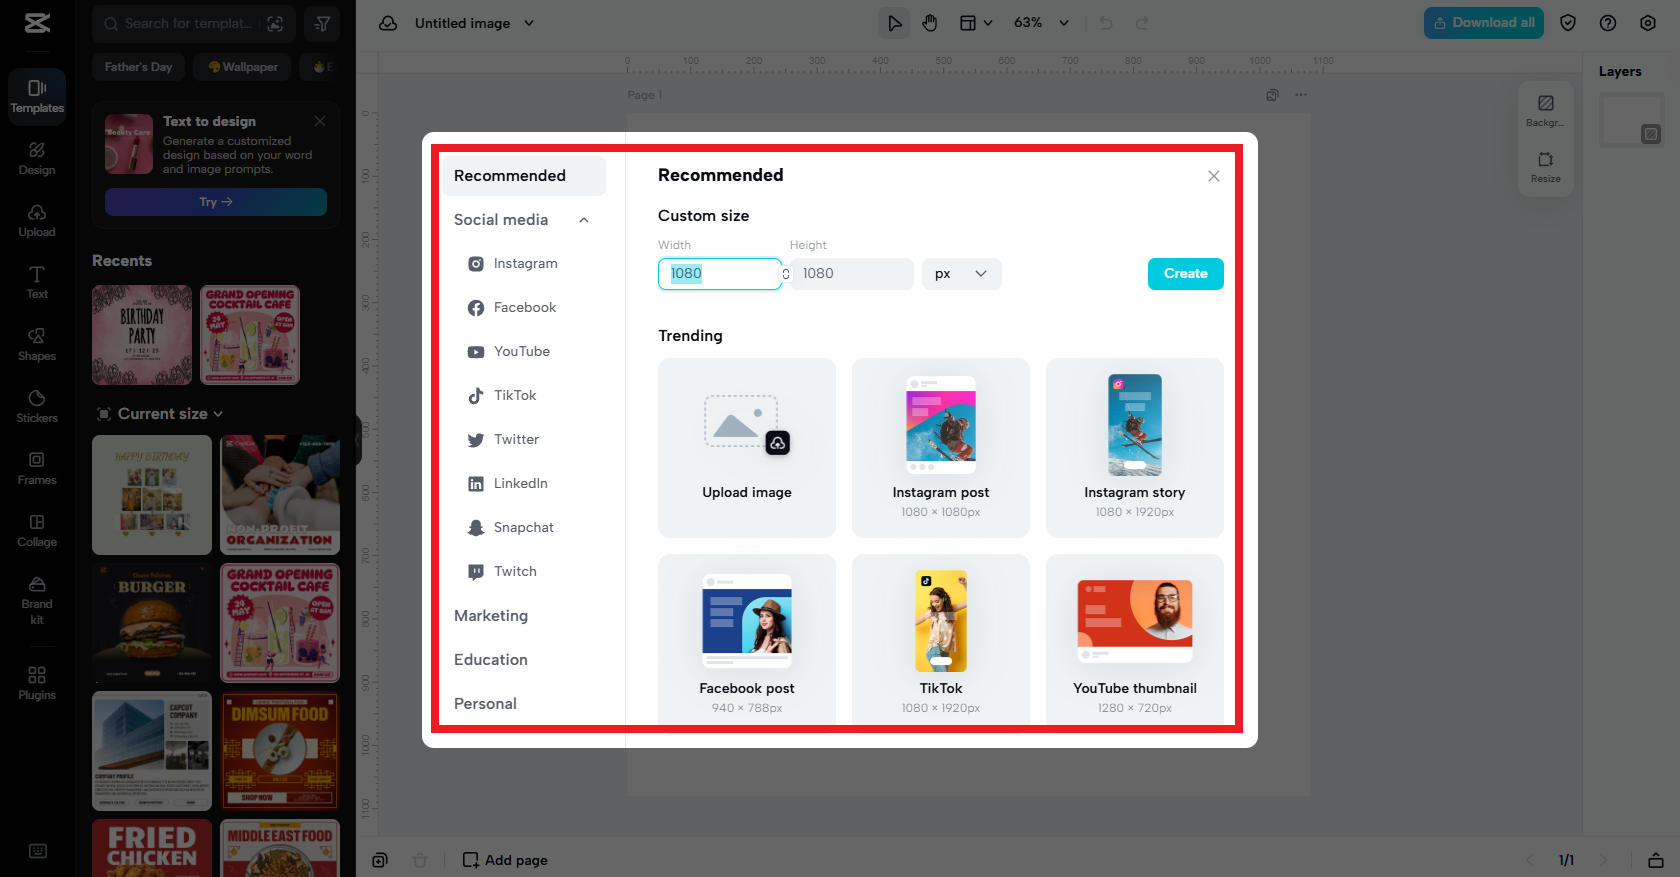Click the undo arrow
Viewport: 1680px width, 877px height.
1106,23
